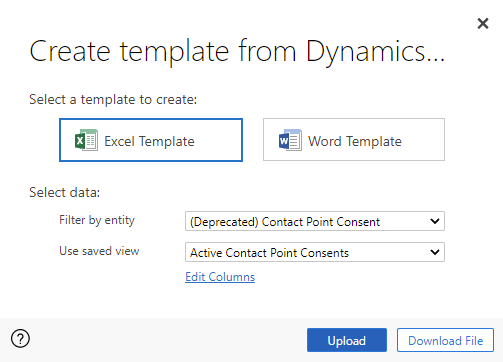Open the Edit Columns link
Screen dimensions: 503x362
click(x=220, y=277)
